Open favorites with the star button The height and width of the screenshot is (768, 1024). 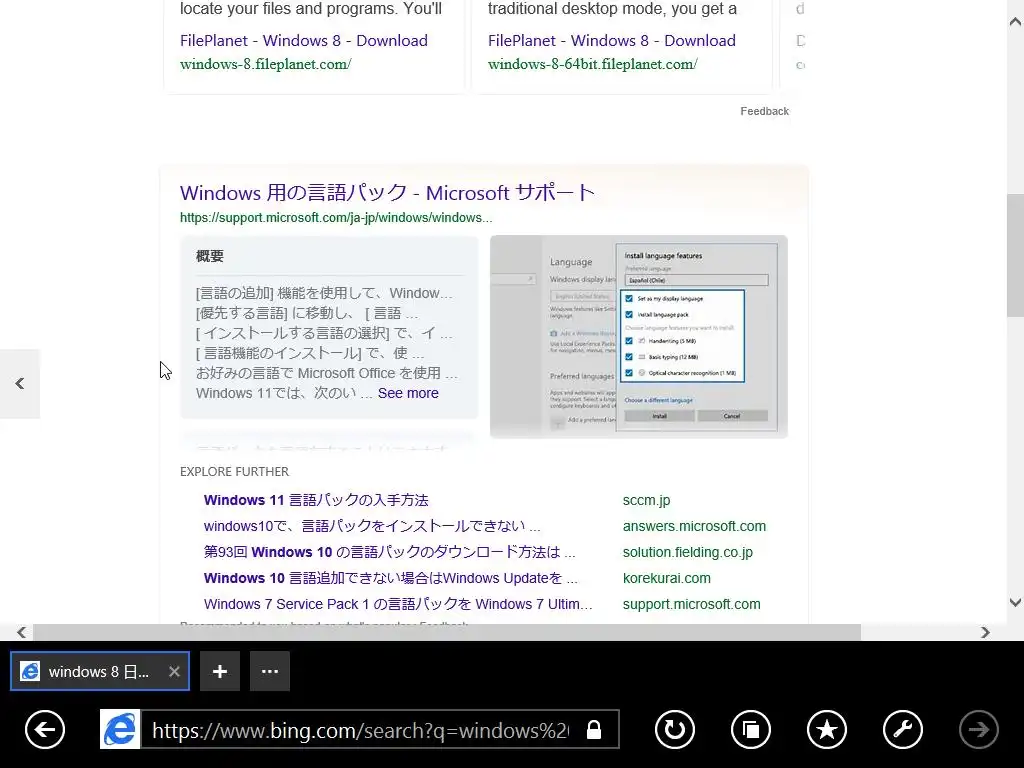(x=827, y=729)
